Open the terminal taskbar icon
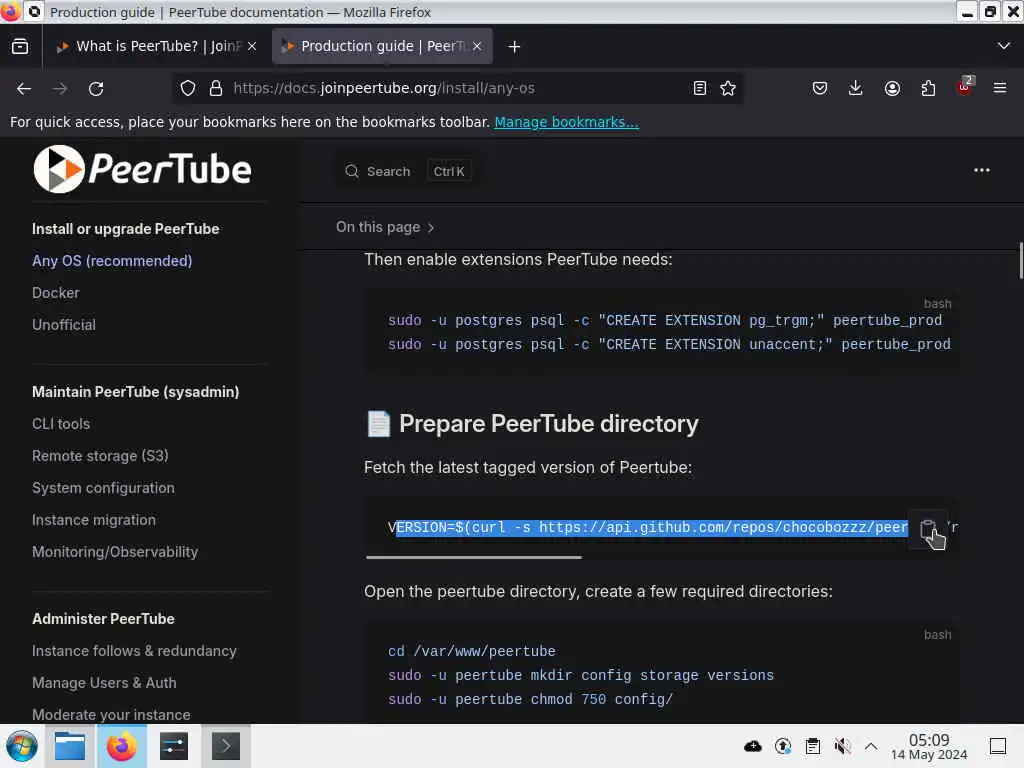The image size is (1024, 768). (225, 746)
